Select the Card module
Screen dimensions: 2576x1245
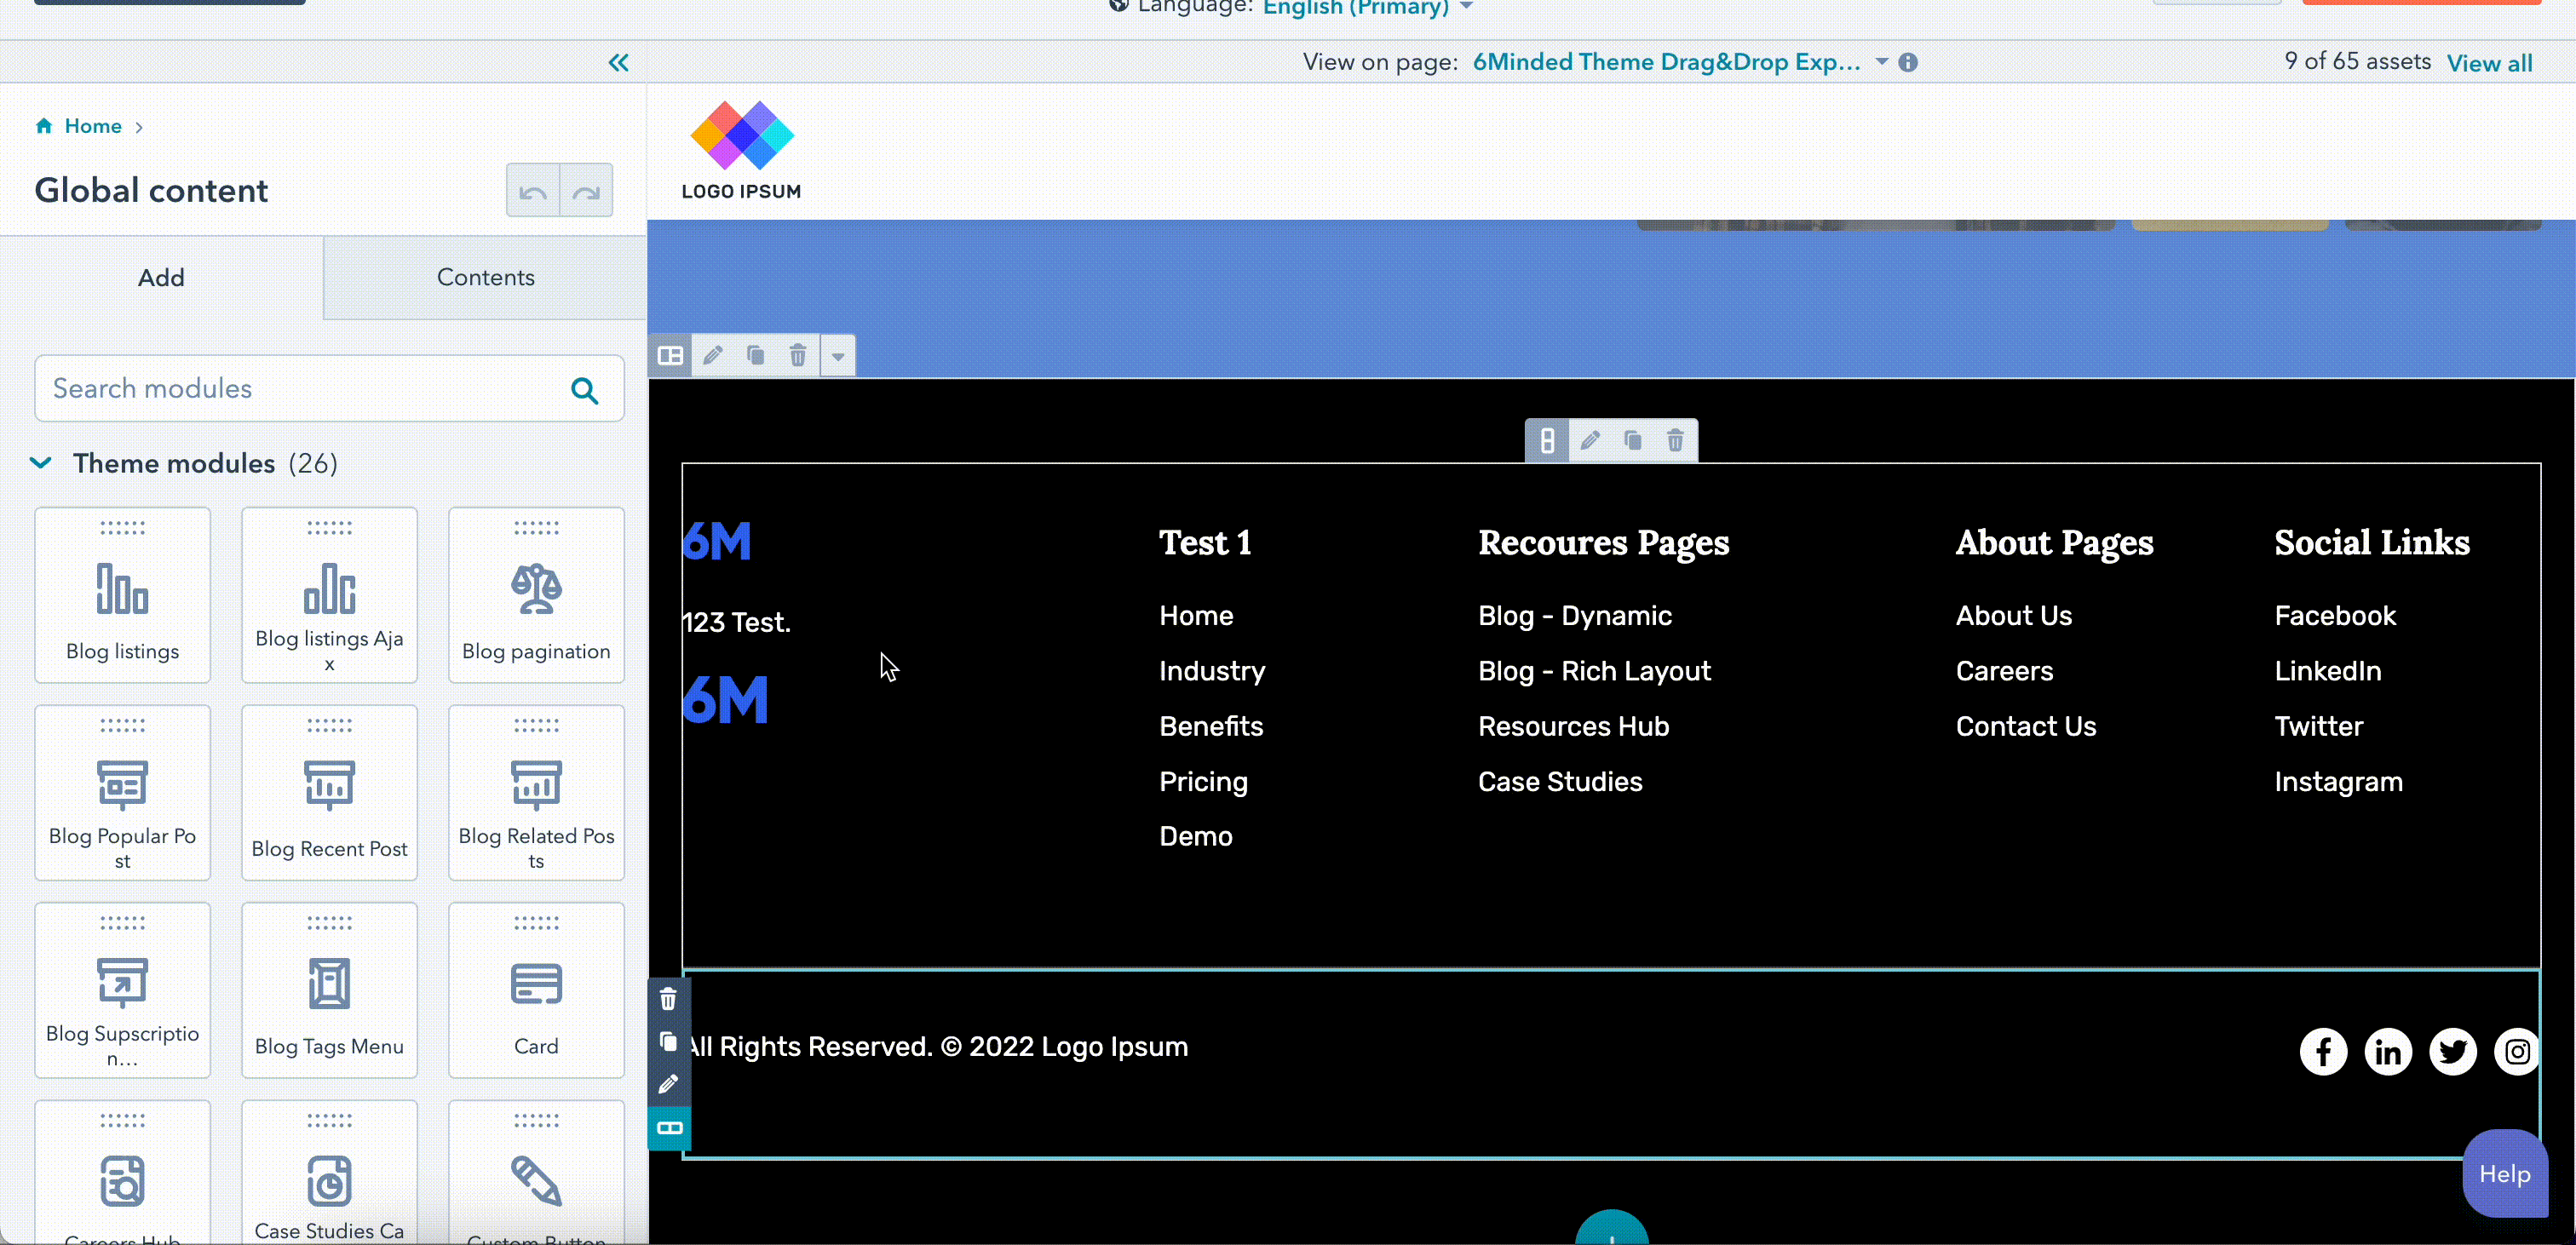(537, 991)
